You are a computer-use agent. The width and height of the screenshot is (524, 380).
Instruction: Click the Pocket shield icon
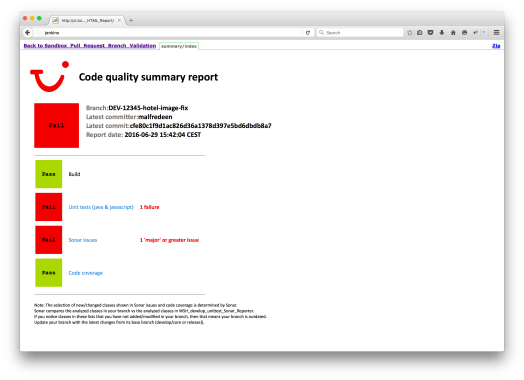pos(430,32)
